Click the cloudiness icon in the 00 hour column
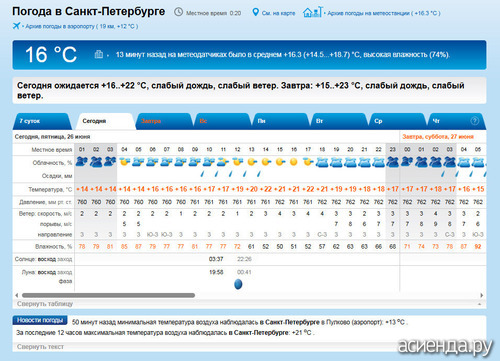 click(407, 162)
